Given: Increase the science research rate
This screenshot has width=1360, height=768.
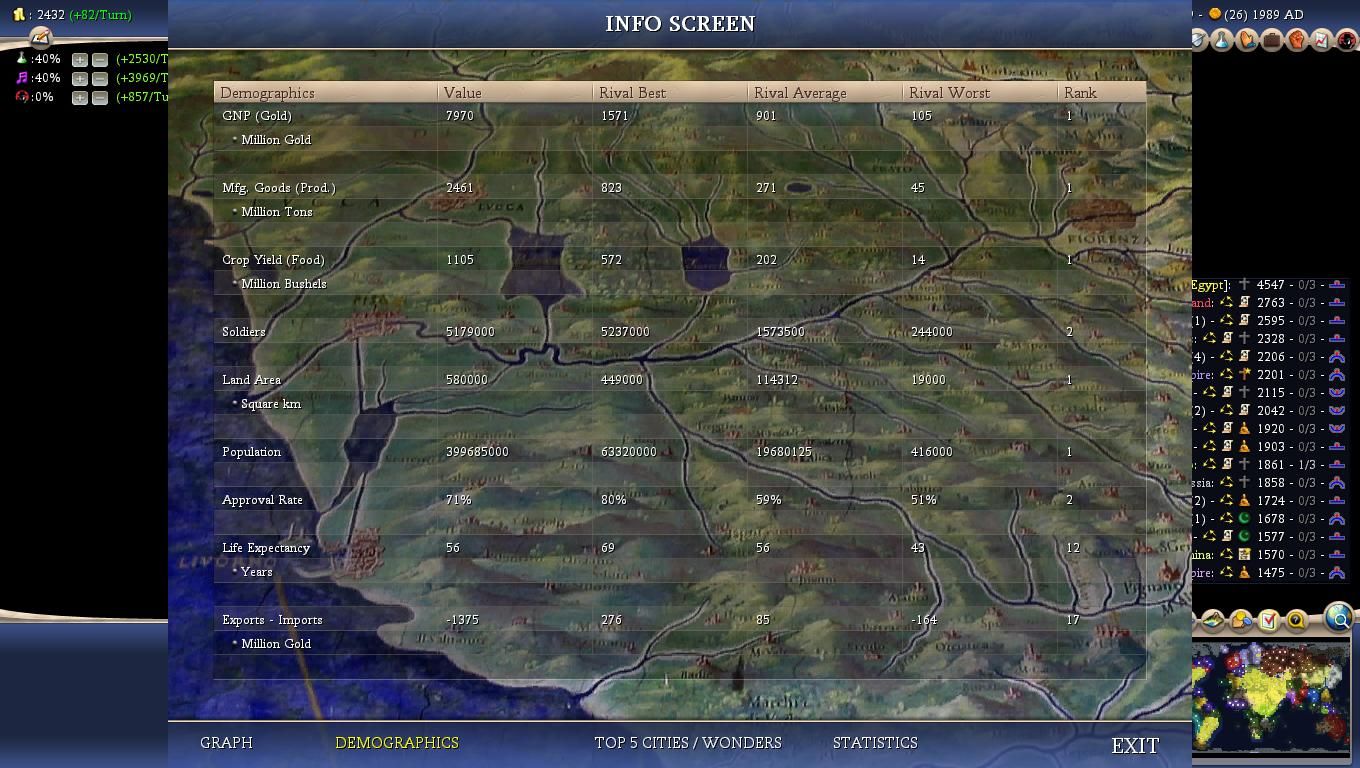Looking at the screenshot, I should coord(80,60).
